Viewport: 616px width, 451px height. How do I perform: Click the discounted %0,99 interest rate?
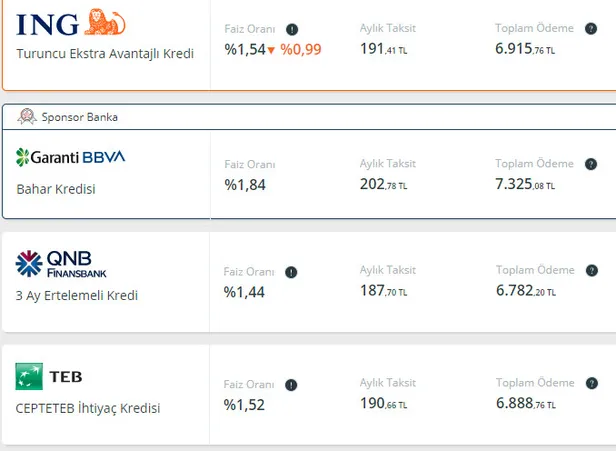coord(301,48)
